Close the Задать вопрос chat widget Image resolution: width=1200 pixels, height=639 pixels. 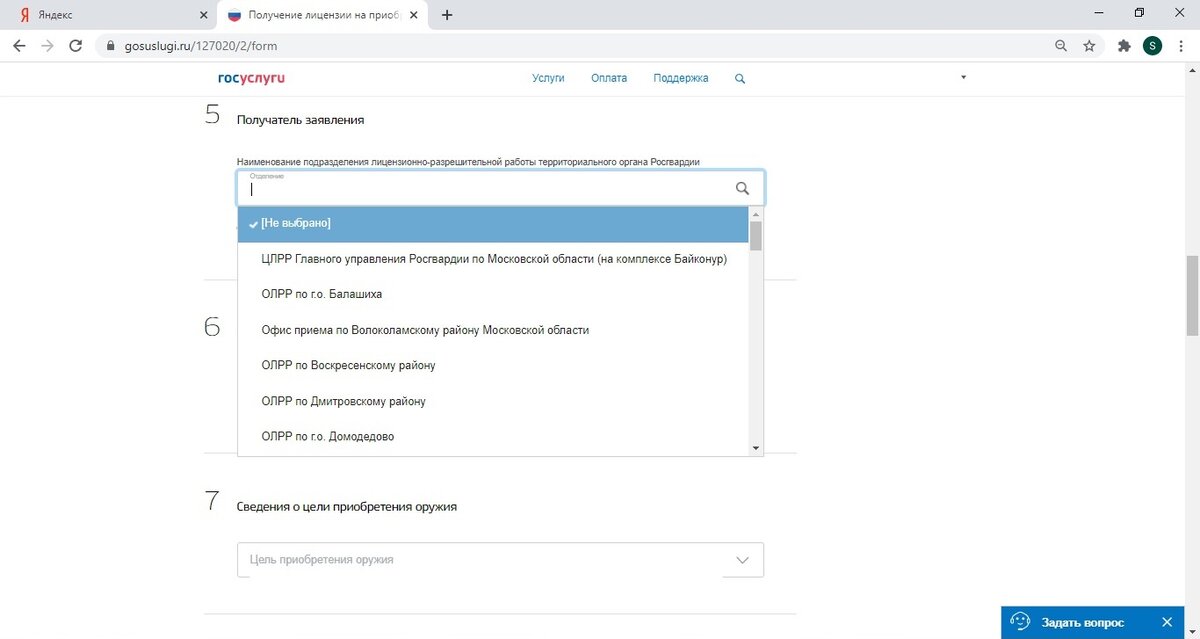pos(1167,622)
